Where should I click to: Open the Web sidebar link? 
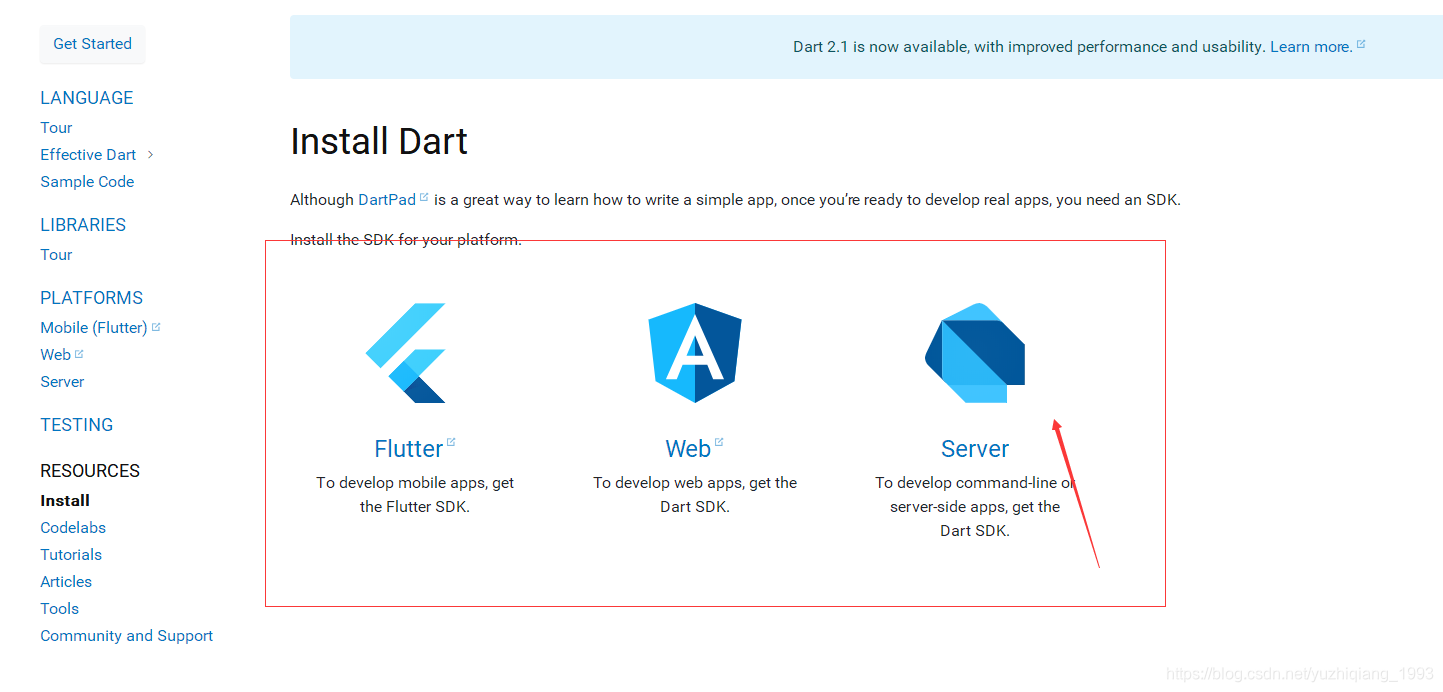point(55,355)
